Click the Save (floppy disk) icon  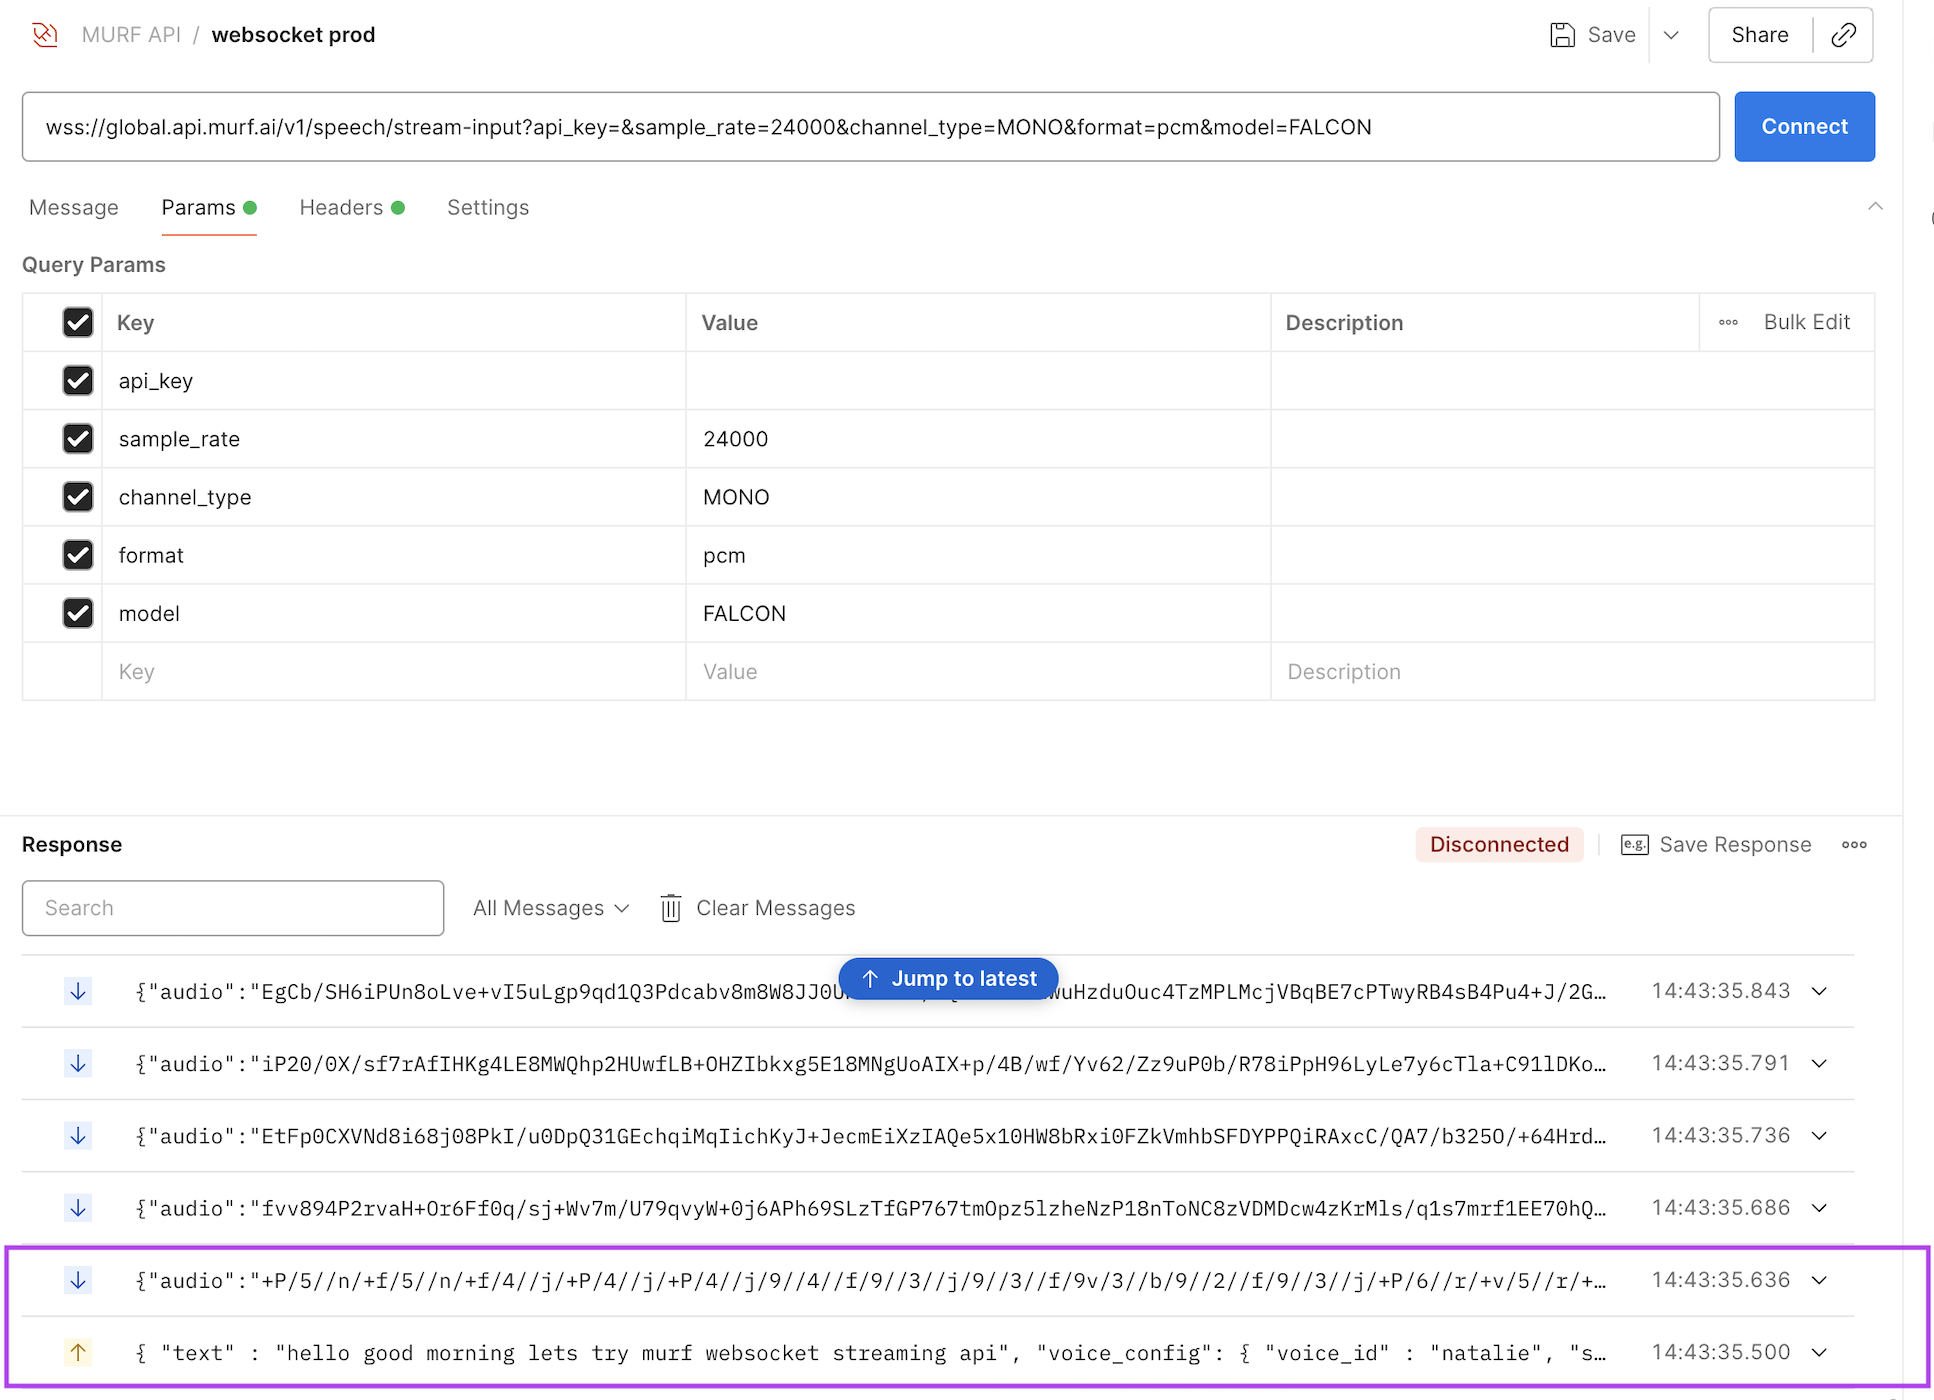(1563, 34)
